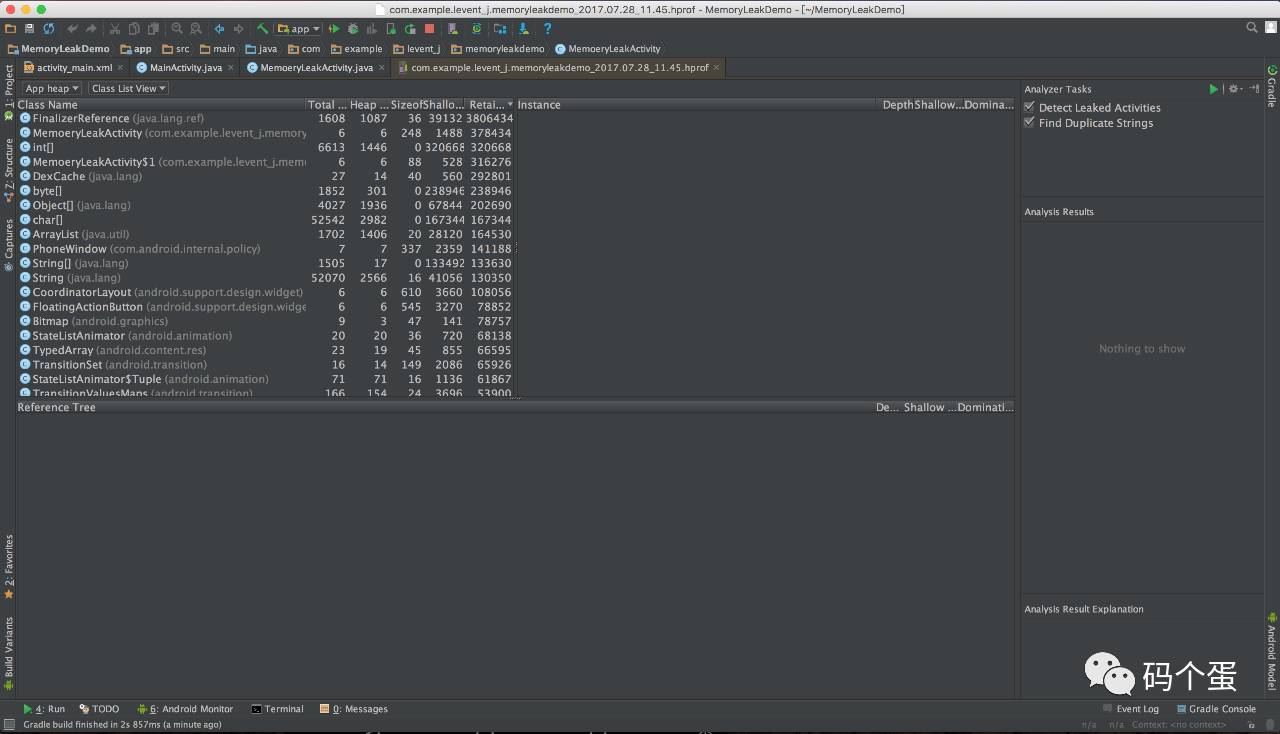The width and height of the screenshot is (1280, 734).
Task: Click the Forward navigation arrow
Action: point(239,29)
